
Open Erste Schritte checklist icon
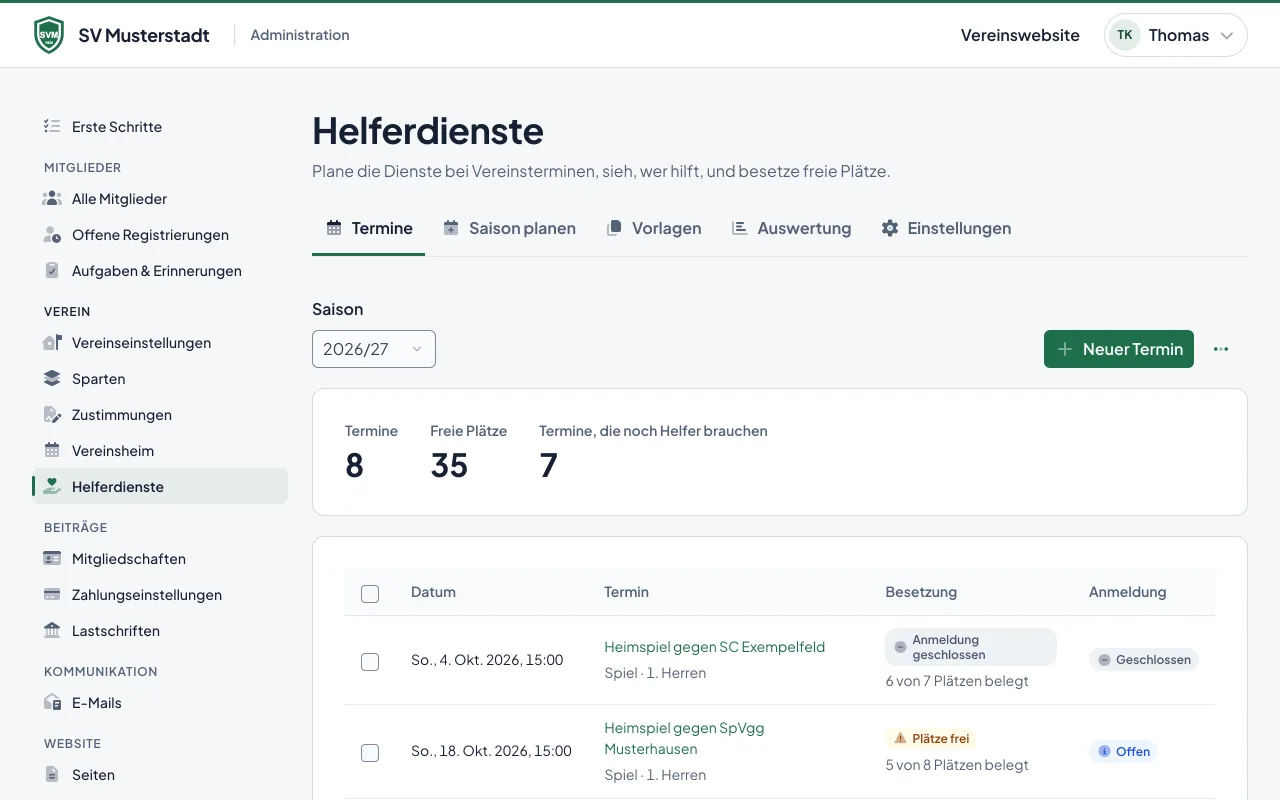click(52, 127)
